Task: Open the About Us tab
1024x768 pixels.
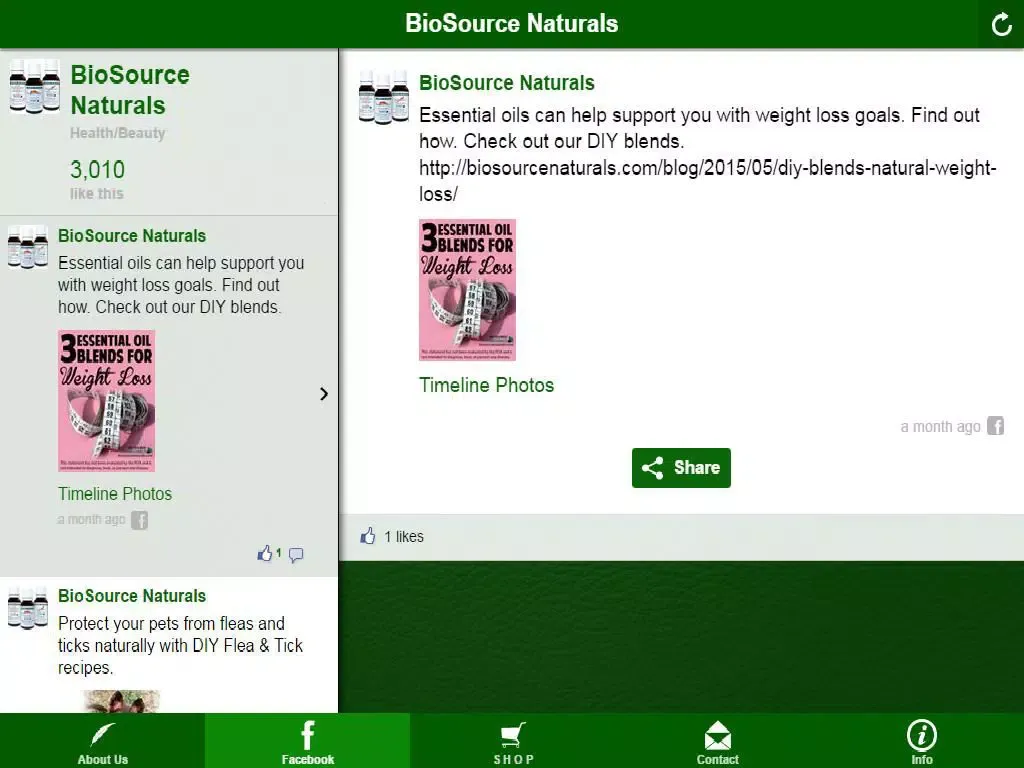Action: pyautogui.click(x=103, y=741)
